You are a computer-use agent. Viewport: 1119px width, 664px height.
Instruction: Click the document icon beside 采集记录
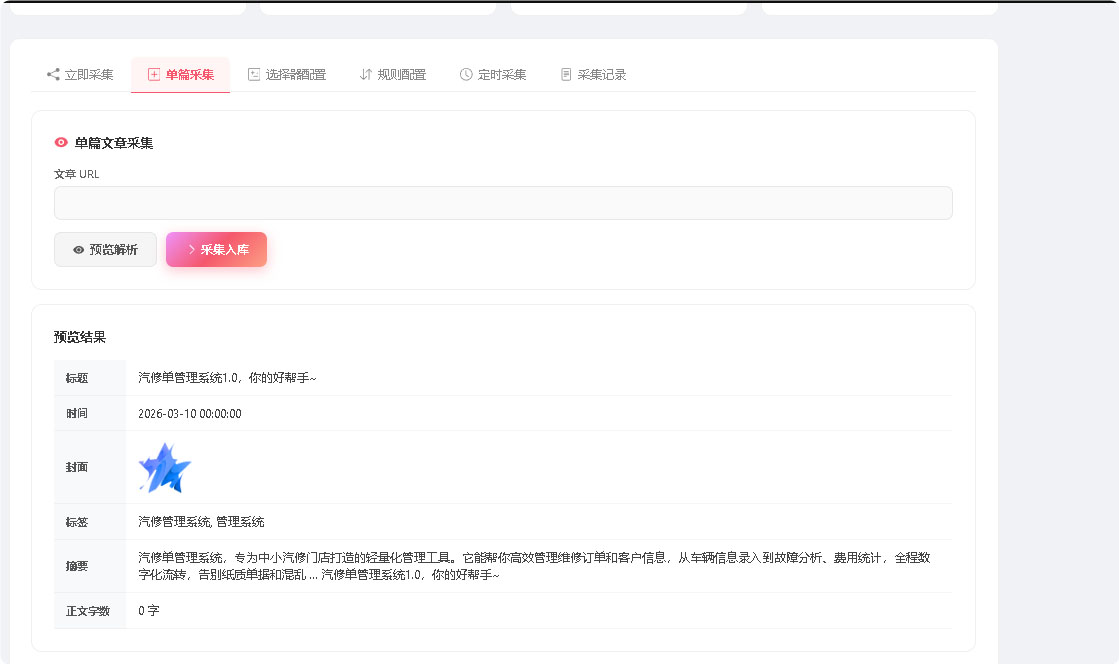[566, 74]
